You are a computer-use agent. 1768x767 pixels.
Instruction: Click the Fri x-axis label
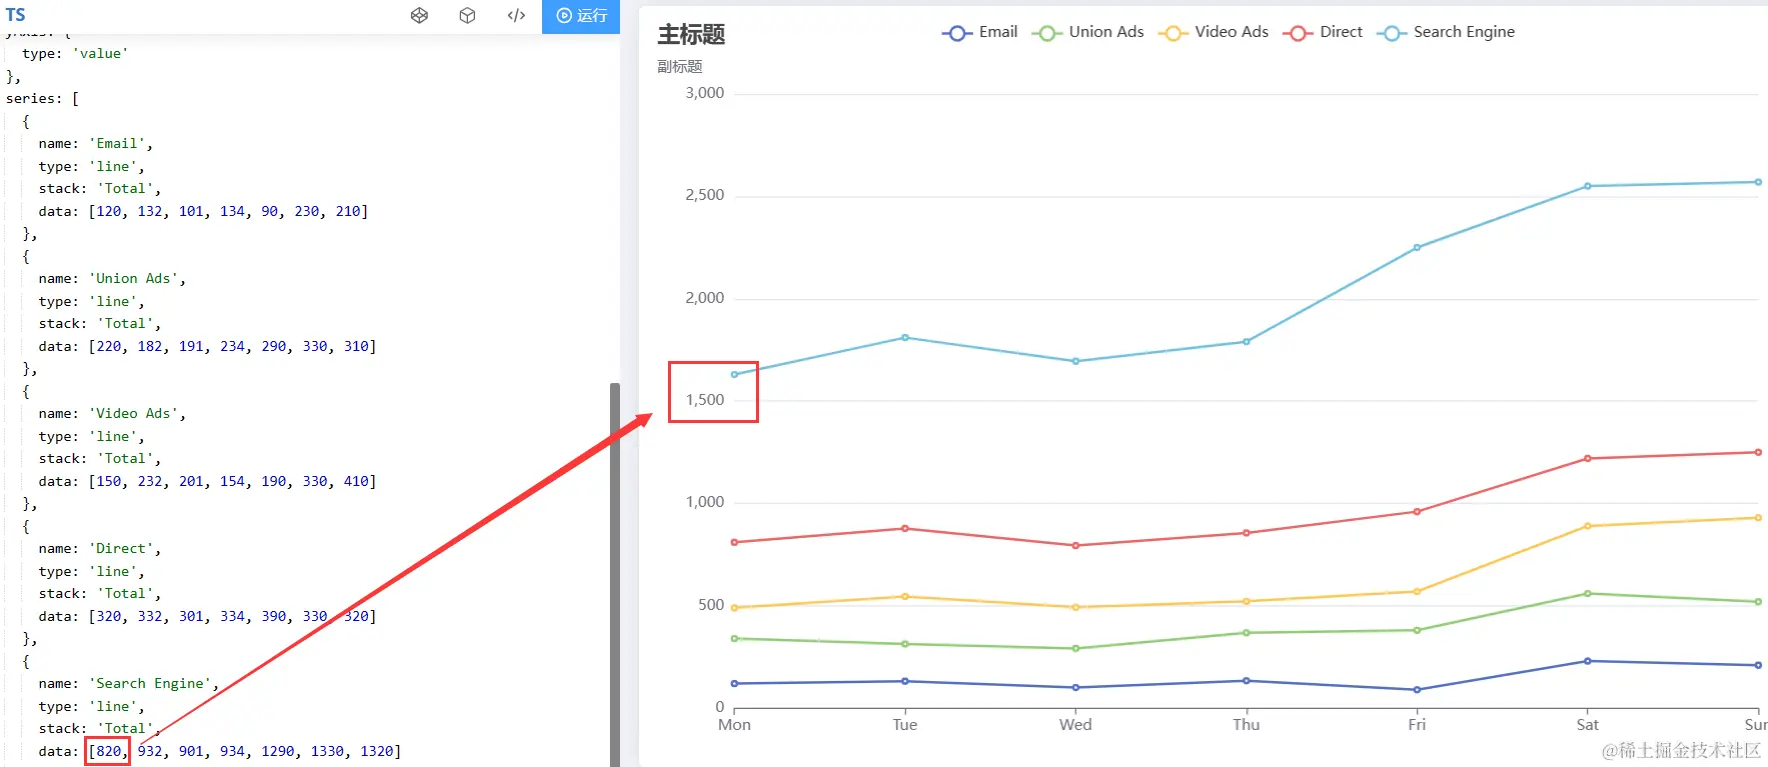click(x=1417, y=725)
